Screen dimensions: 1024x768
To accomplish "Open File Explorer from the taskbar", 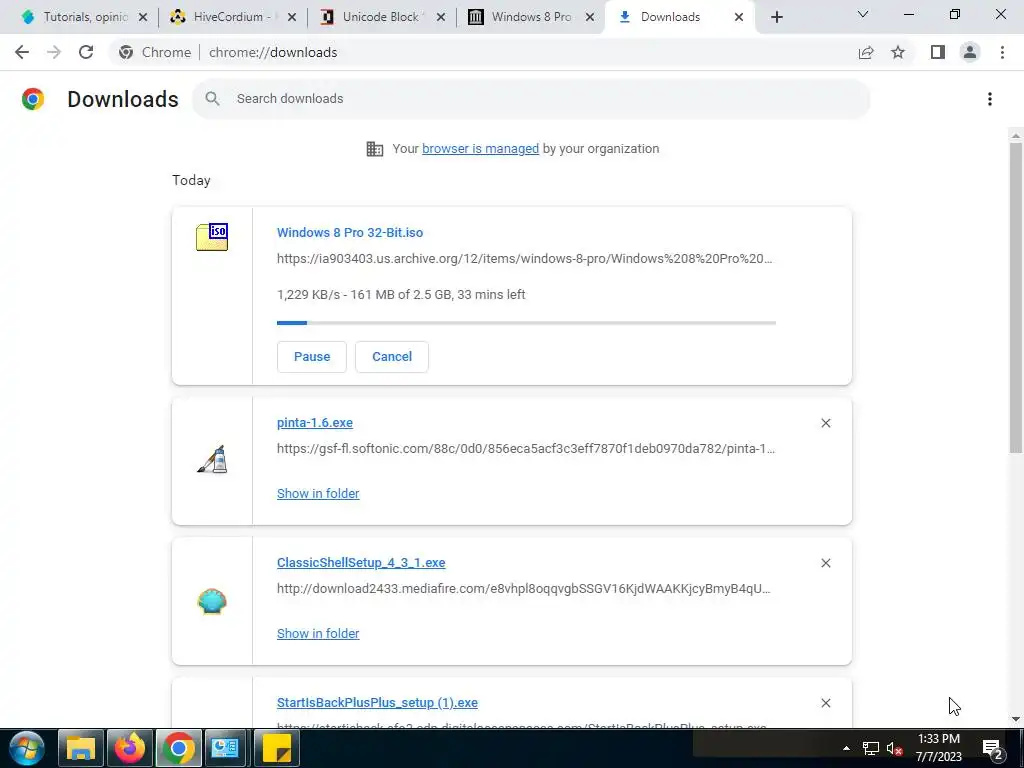I will (x=81, y=748).
